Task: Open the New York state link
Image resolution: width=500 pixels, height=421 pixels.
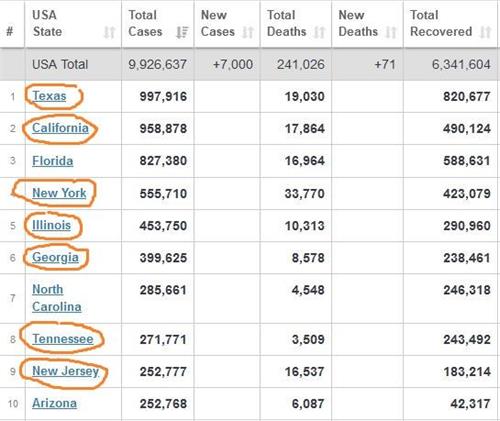Action: tap(59, 193)
